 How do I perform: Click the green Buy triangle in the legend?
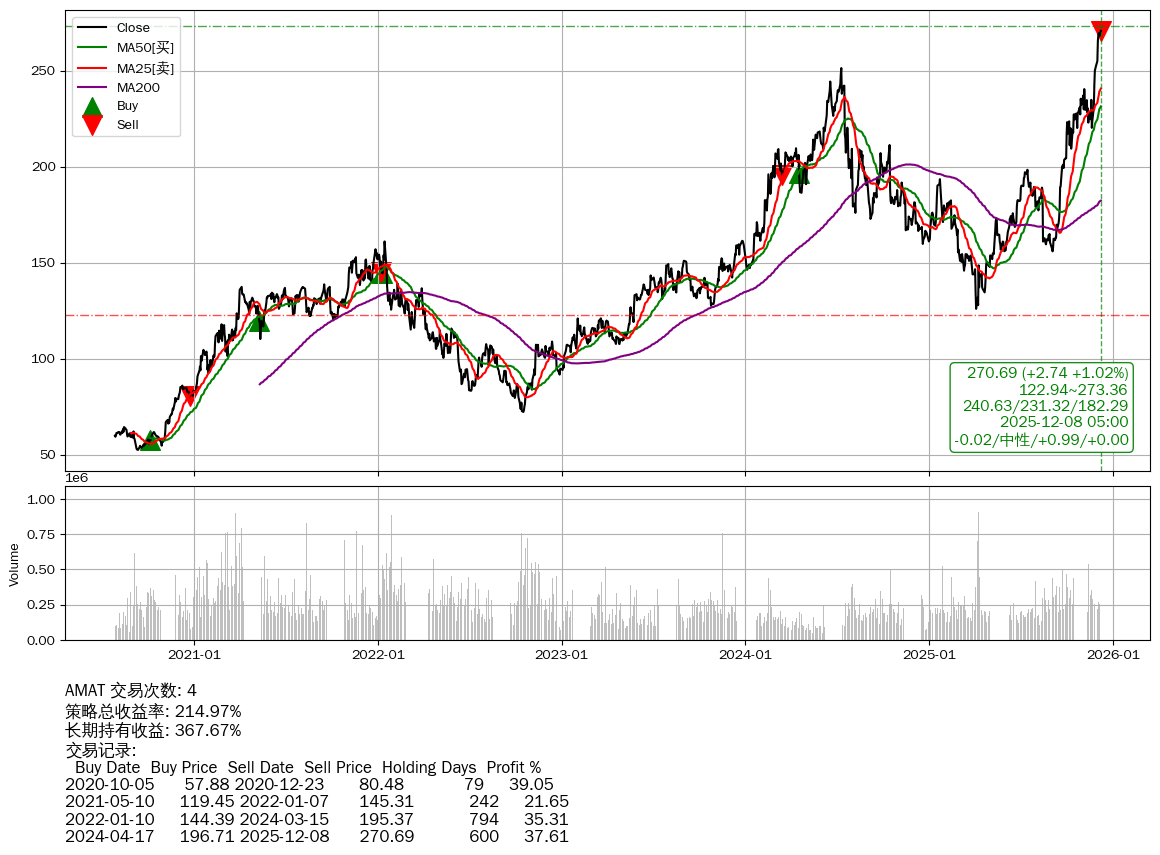92,106
